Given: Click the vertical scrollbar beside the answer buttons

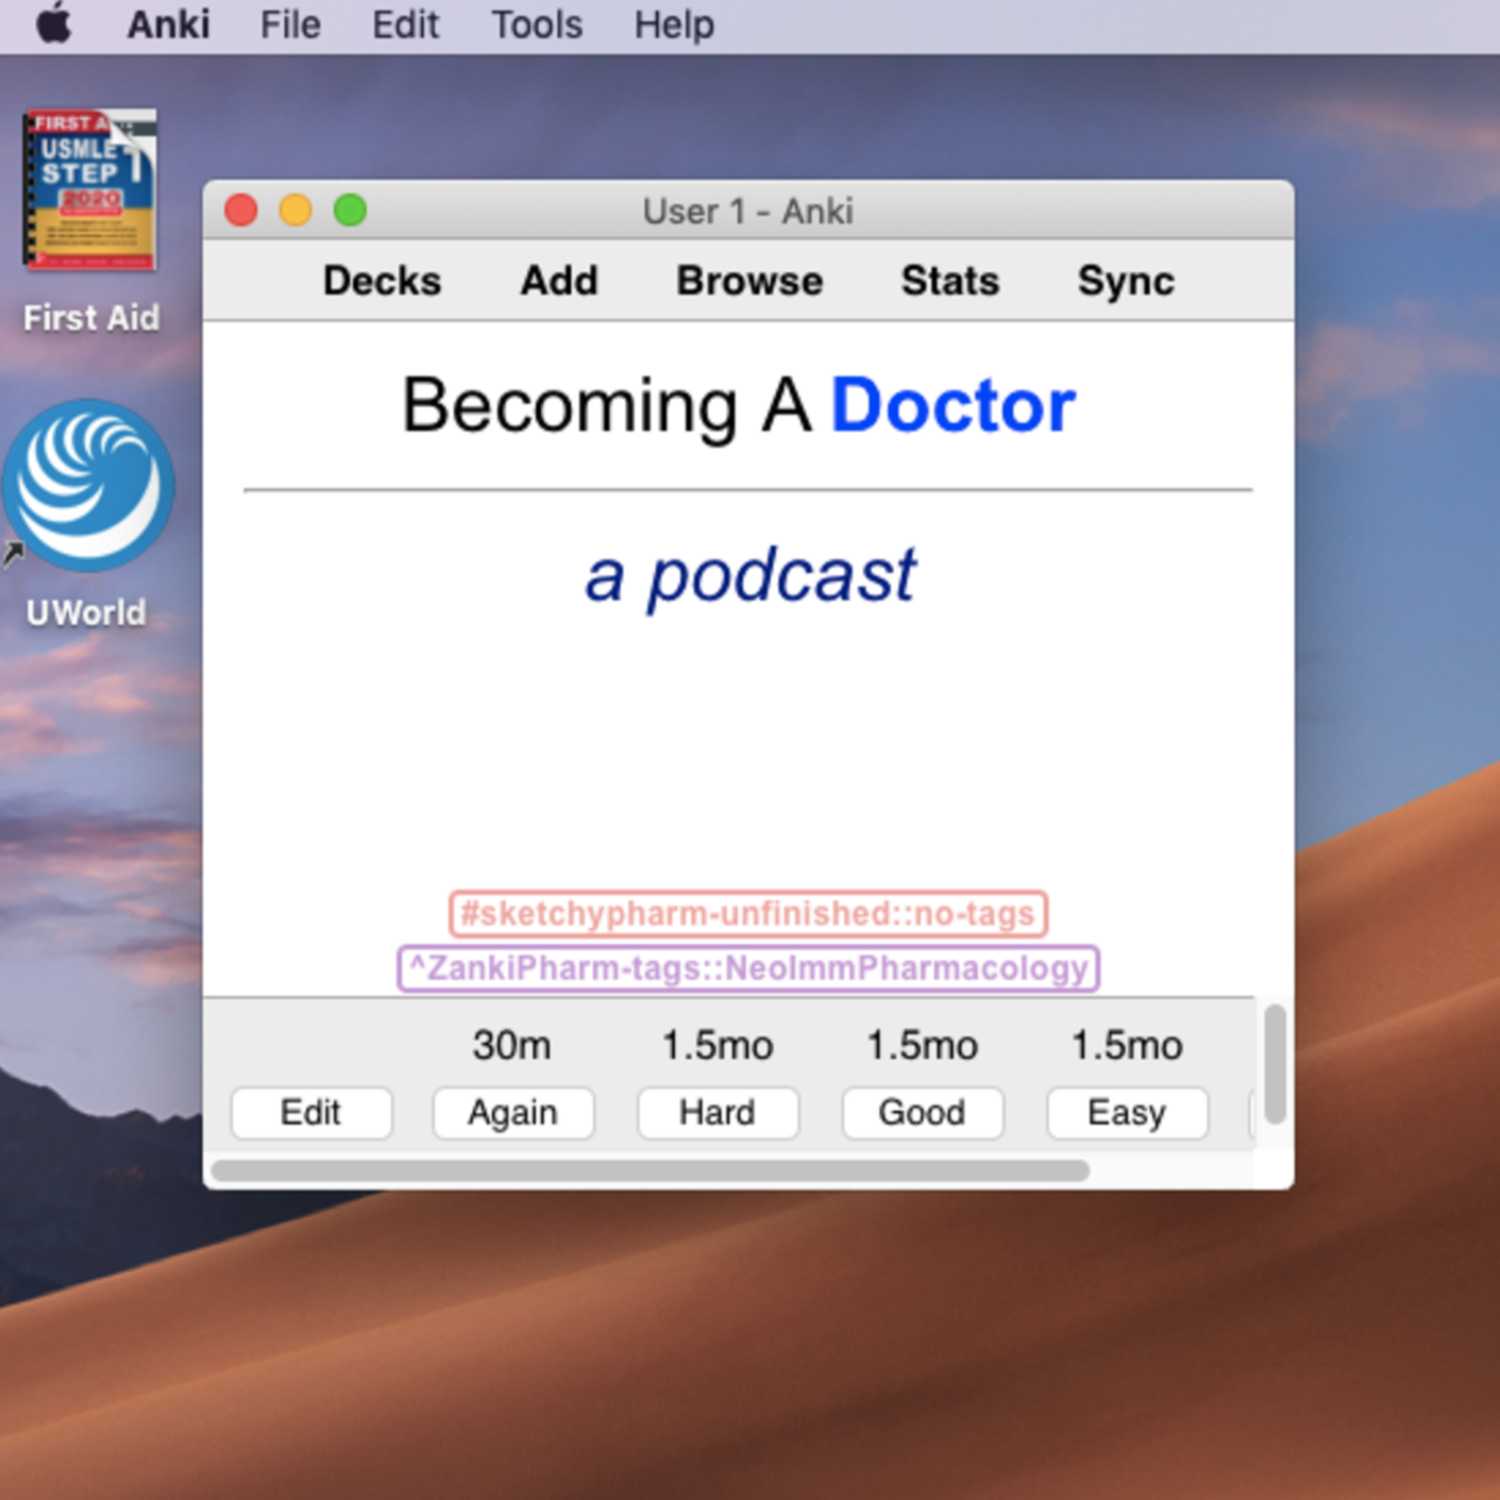Looking at the screenshot, I should tap(1274, 1065).
